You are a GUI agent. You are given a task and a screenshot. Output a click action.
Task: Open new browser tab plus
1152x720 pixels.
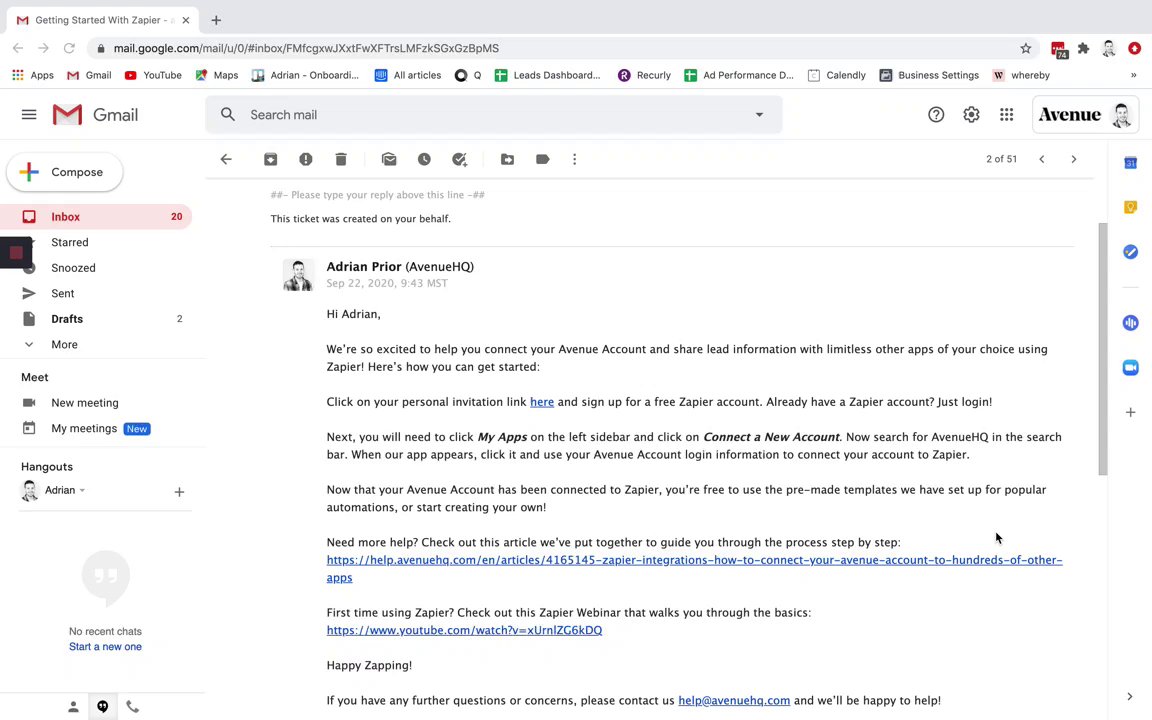point(216,20)
